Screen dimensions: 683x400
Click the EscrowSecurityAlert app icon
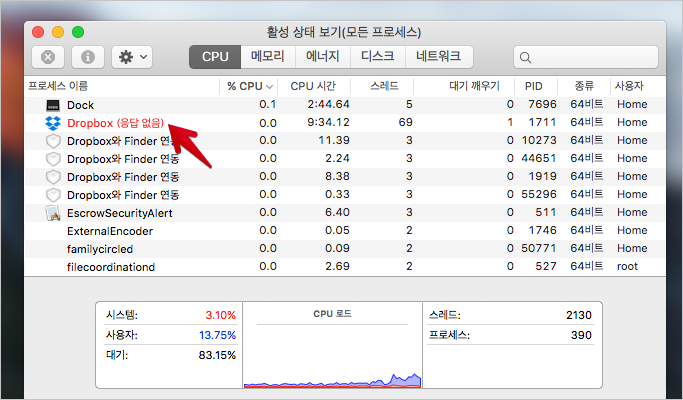pyautogui.click(x=53, y=213)
